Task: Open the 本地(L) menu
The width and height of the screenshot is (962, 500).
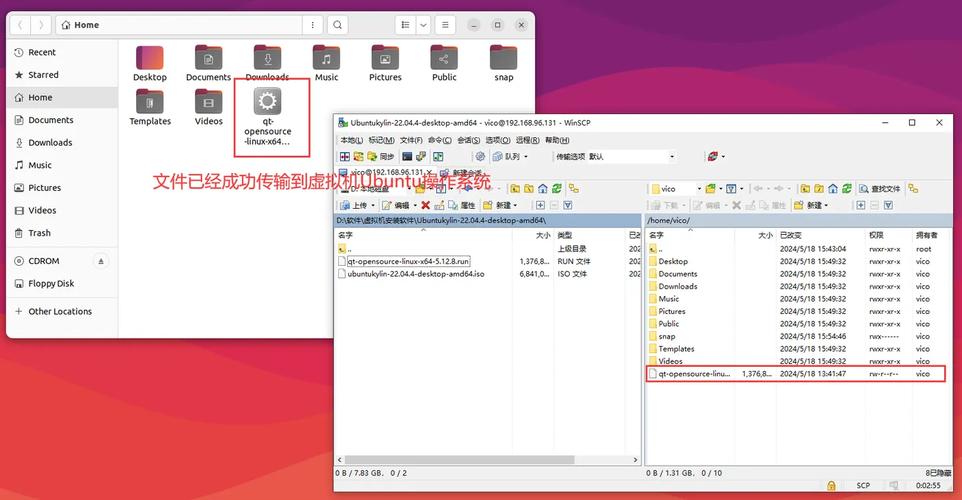Action: 352,140
